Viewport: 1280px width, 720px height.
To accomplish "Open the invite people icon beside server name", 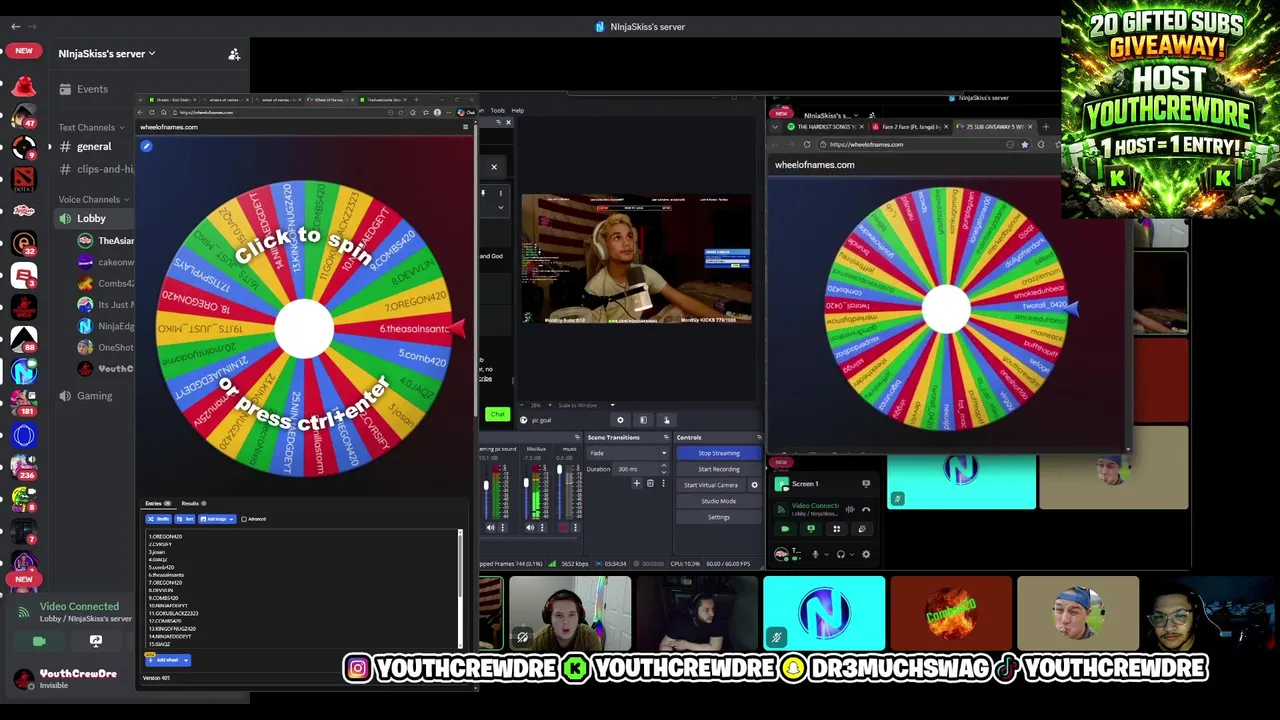I will click(x=234, y=54).
